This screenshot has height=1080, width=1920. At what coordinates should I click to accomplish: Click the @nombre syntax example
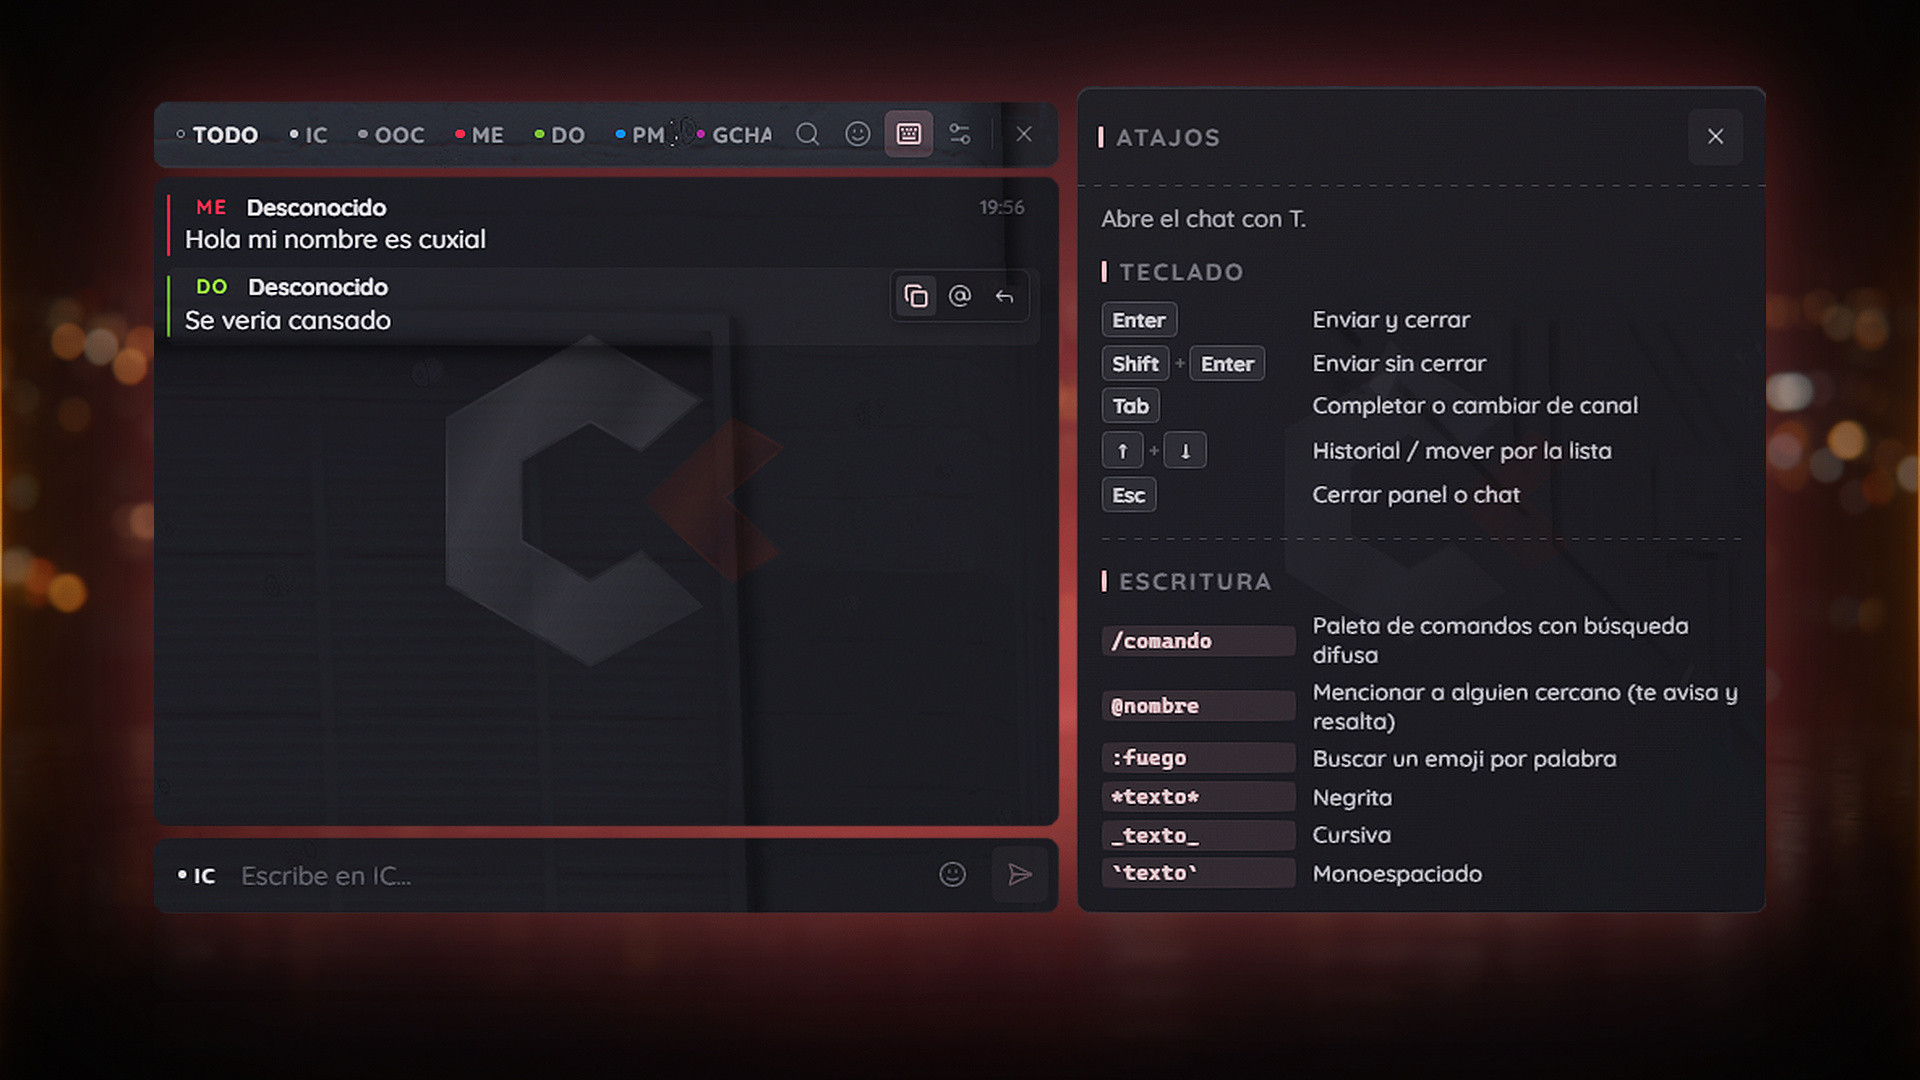[x=1198, y=706]
